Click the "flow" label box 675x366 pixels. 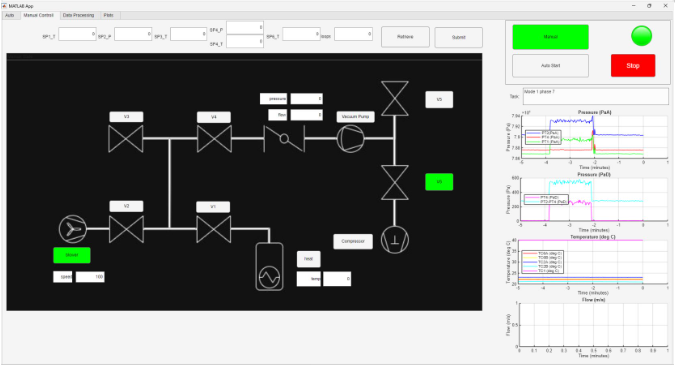click(278, 115)
